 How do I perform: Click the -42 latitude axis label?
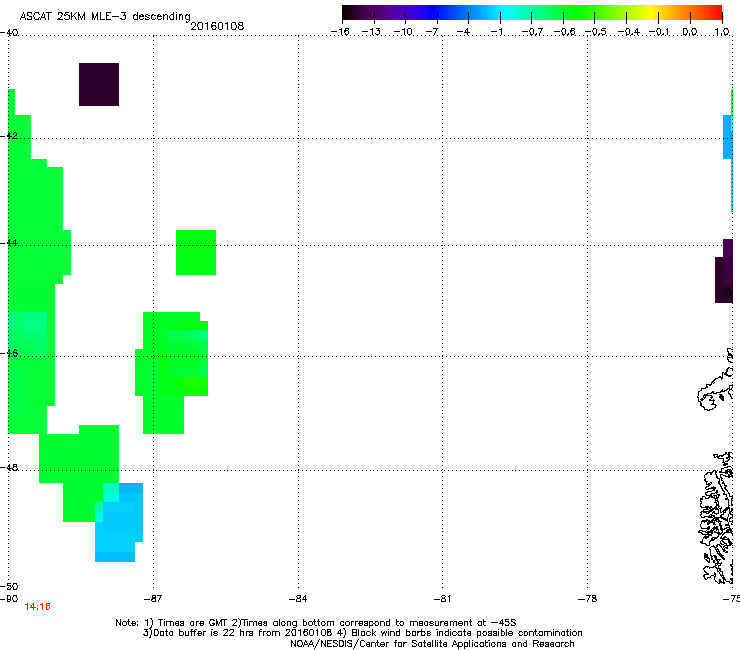[9, 135]
